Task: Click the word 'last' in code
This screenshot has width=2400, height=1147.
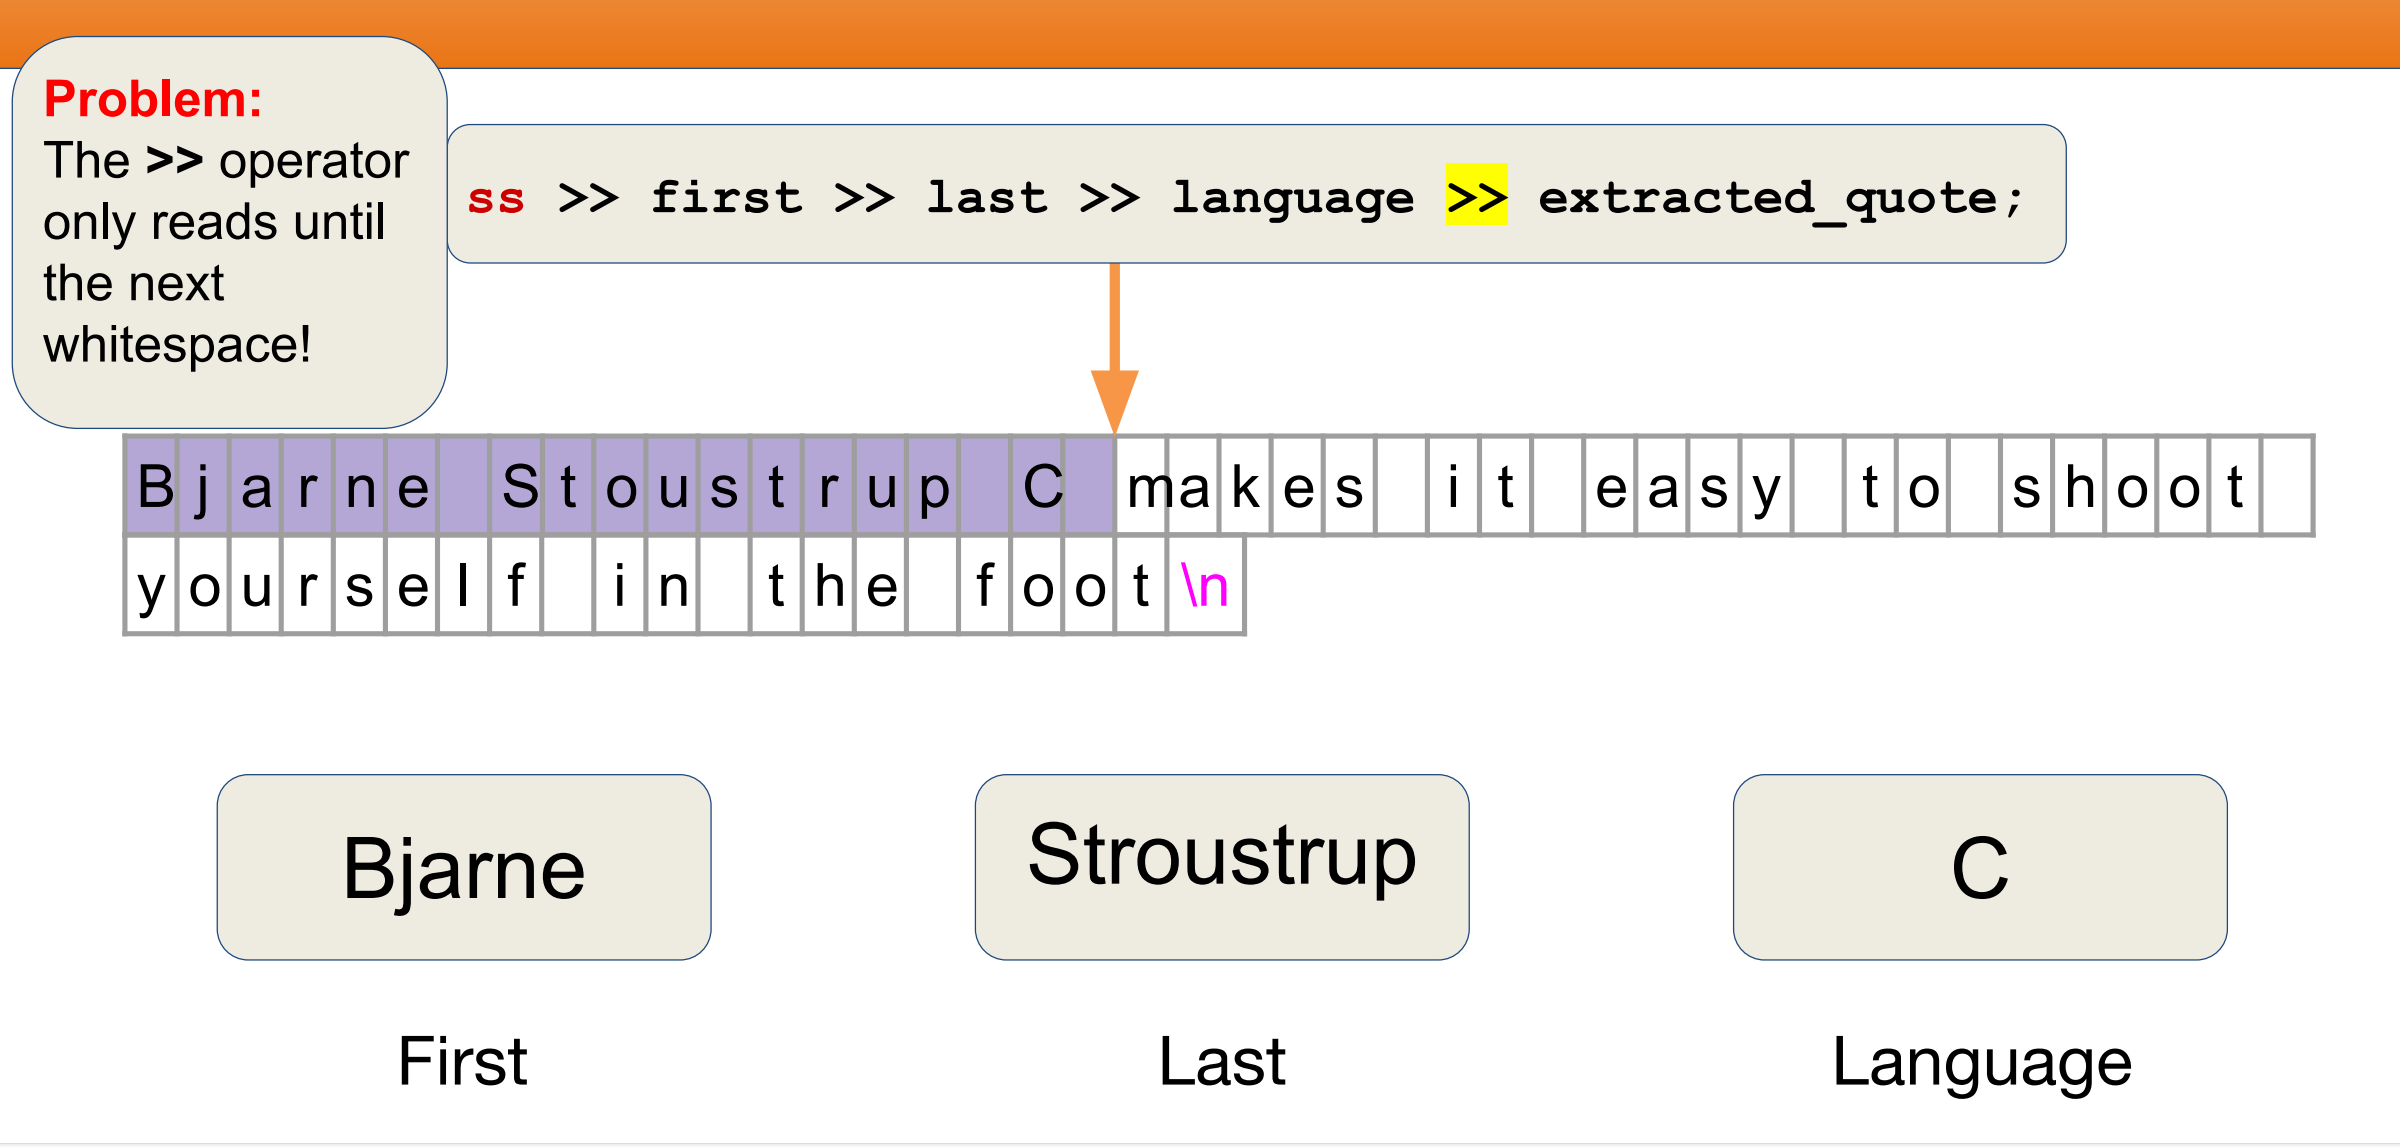Action: pyautogui.click(x=987, y=197)
